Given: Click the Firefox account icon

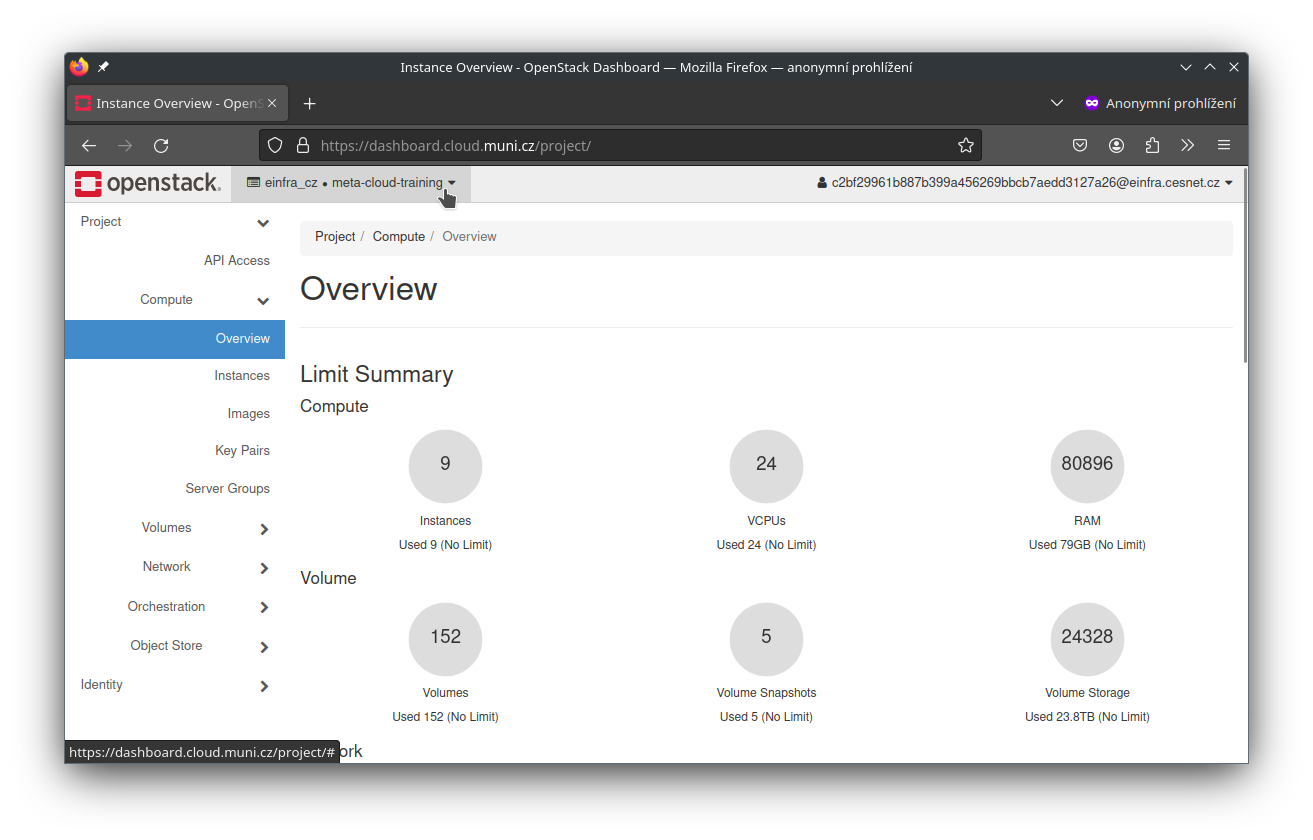Looking at the screenshot, I should (1116, 146).
